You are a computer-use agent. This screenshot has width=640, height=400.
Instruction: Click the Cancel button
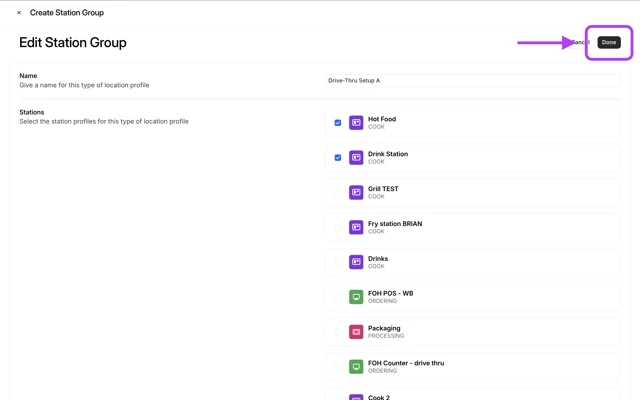[x=578, y=42]
